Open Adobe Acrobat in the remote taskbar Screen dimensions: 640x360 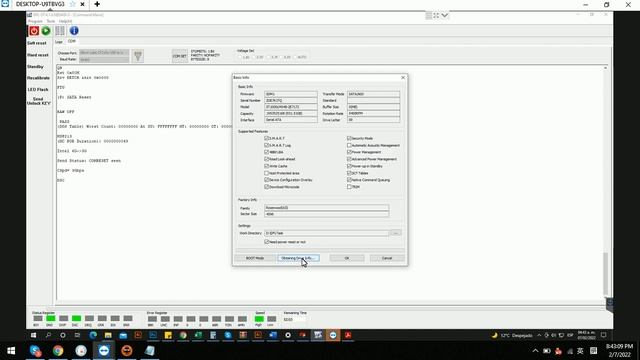click(x=348, y=335)
